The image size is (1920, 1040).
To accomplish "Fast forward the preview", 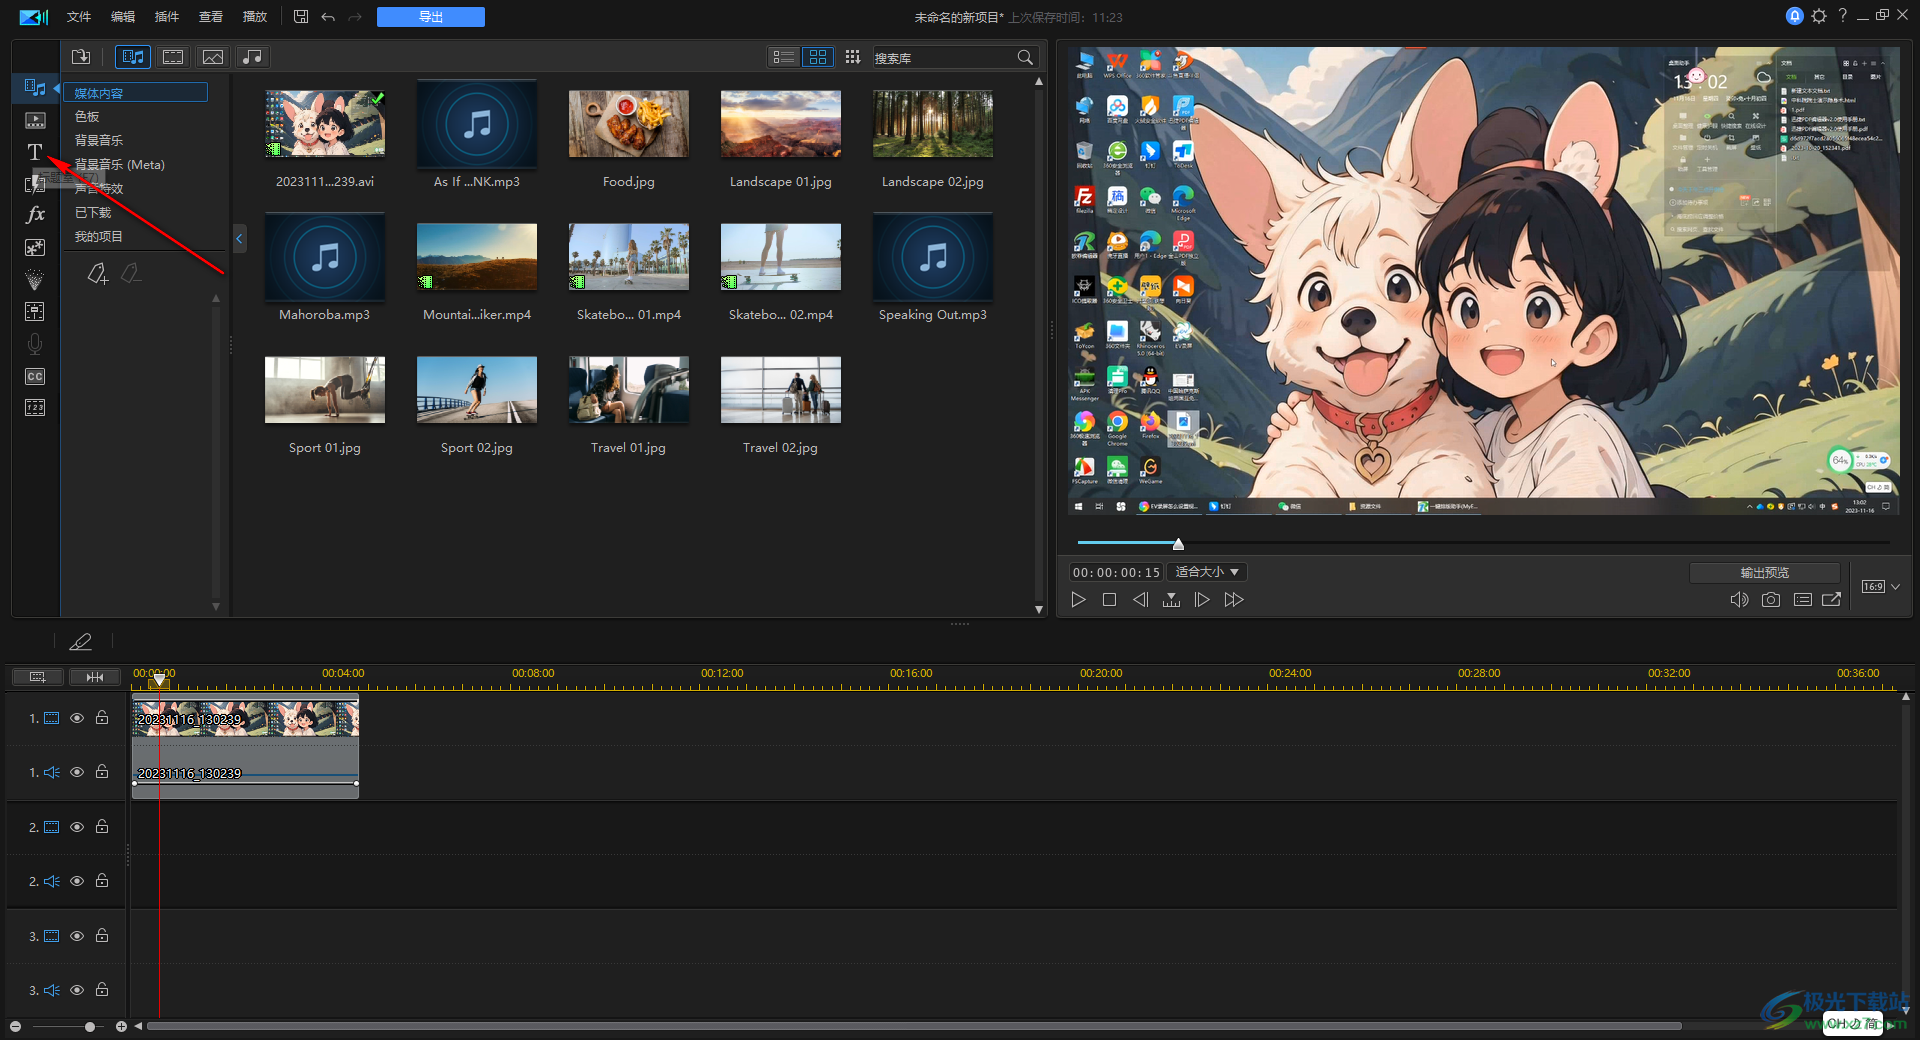I will [1234, 600].
